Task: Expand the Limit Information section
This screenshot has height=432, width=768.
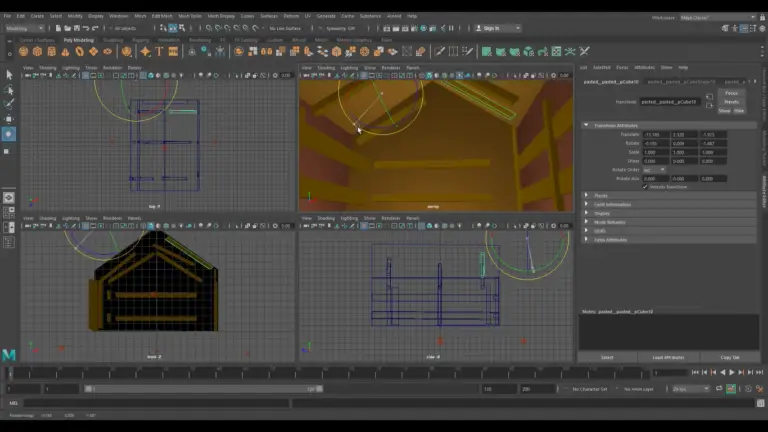Action: (586, 204)
